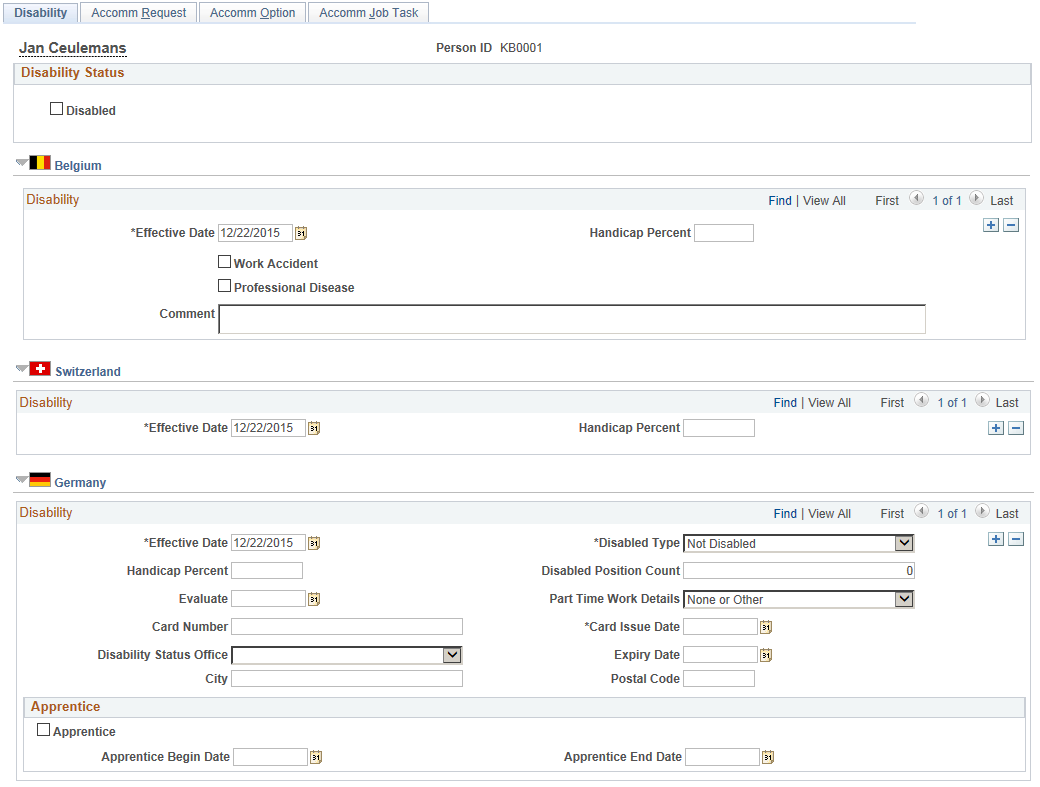Collapse the Germany section
The width and height of the screenshot is (1040, 787).
pyautogui.click(x=22, y=479)
